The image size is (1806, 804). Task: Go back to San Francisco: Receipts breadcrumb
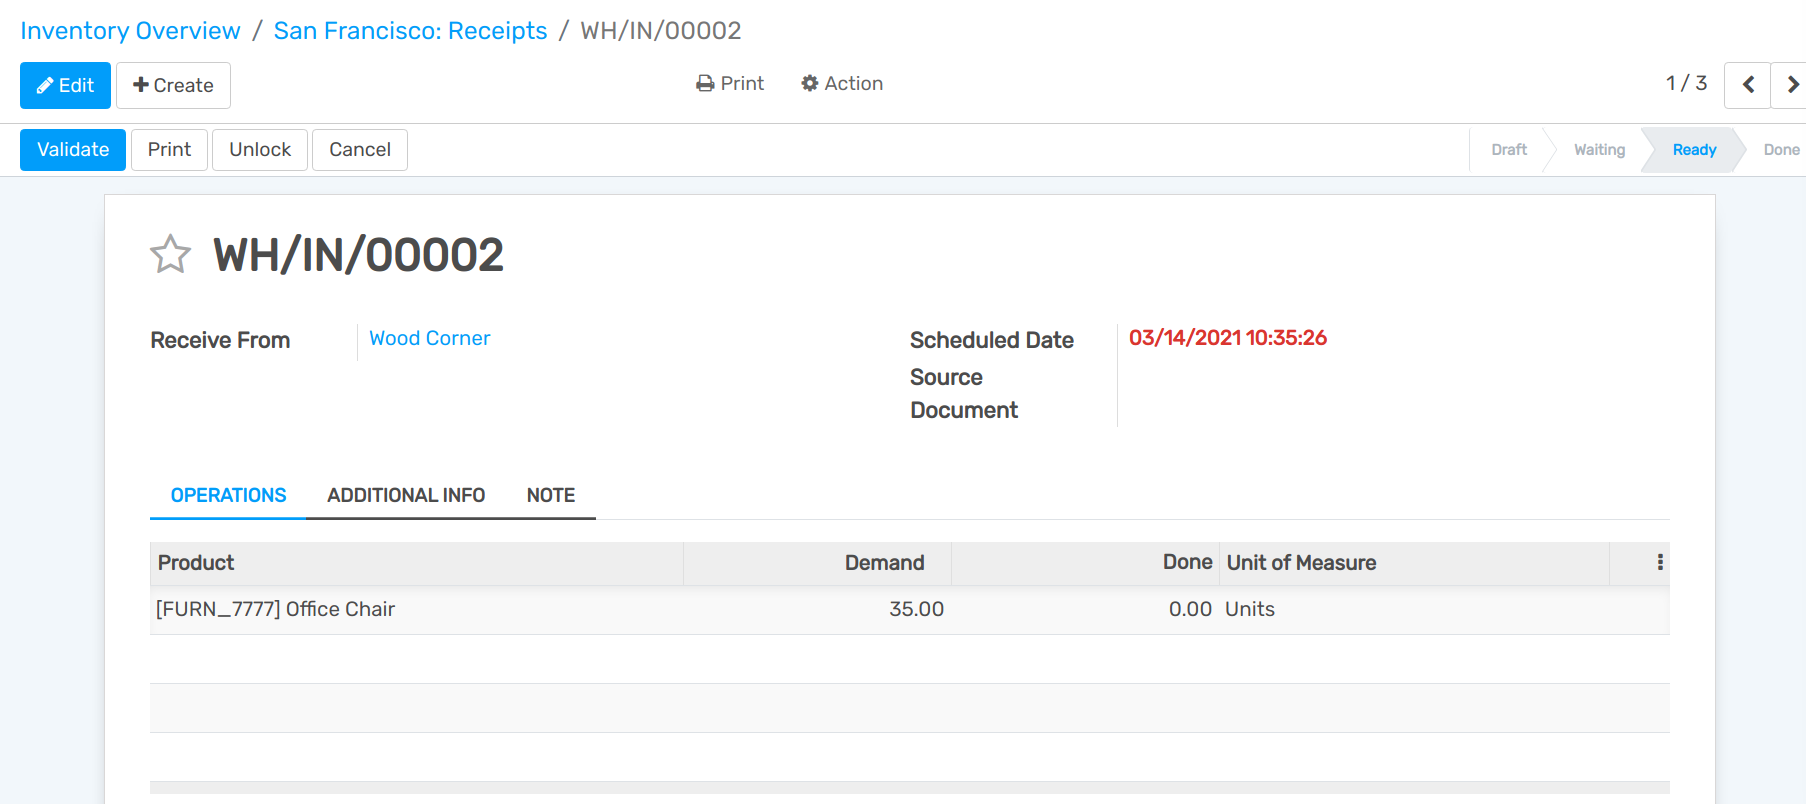click(410, 31)
